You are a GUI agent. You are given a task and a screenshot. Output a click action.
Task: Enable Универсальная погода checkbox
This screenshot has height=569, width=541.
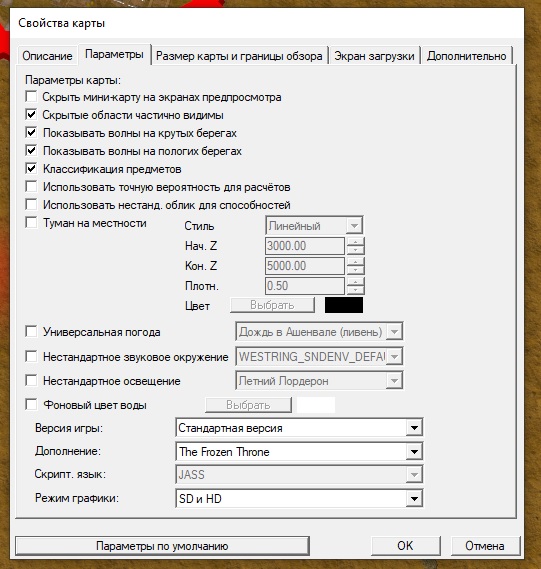(31, 331)
